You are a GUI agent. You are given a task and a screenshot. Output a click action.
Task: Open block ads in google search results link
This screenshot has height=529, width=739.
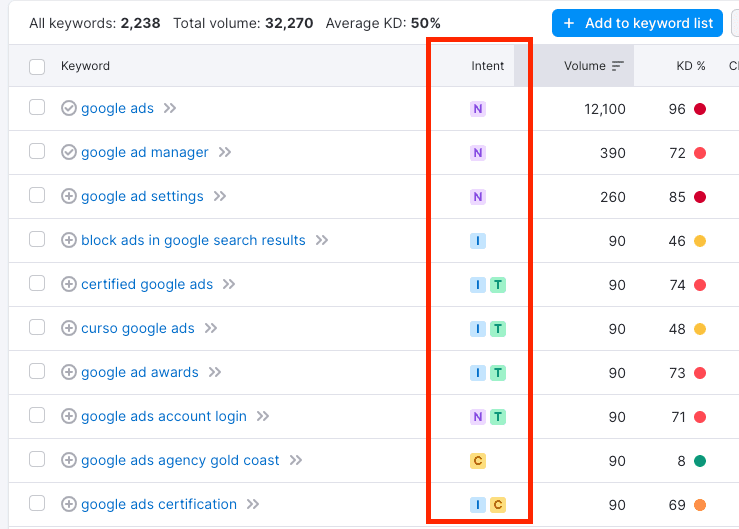pyautogui.click(x=193, y=240)
